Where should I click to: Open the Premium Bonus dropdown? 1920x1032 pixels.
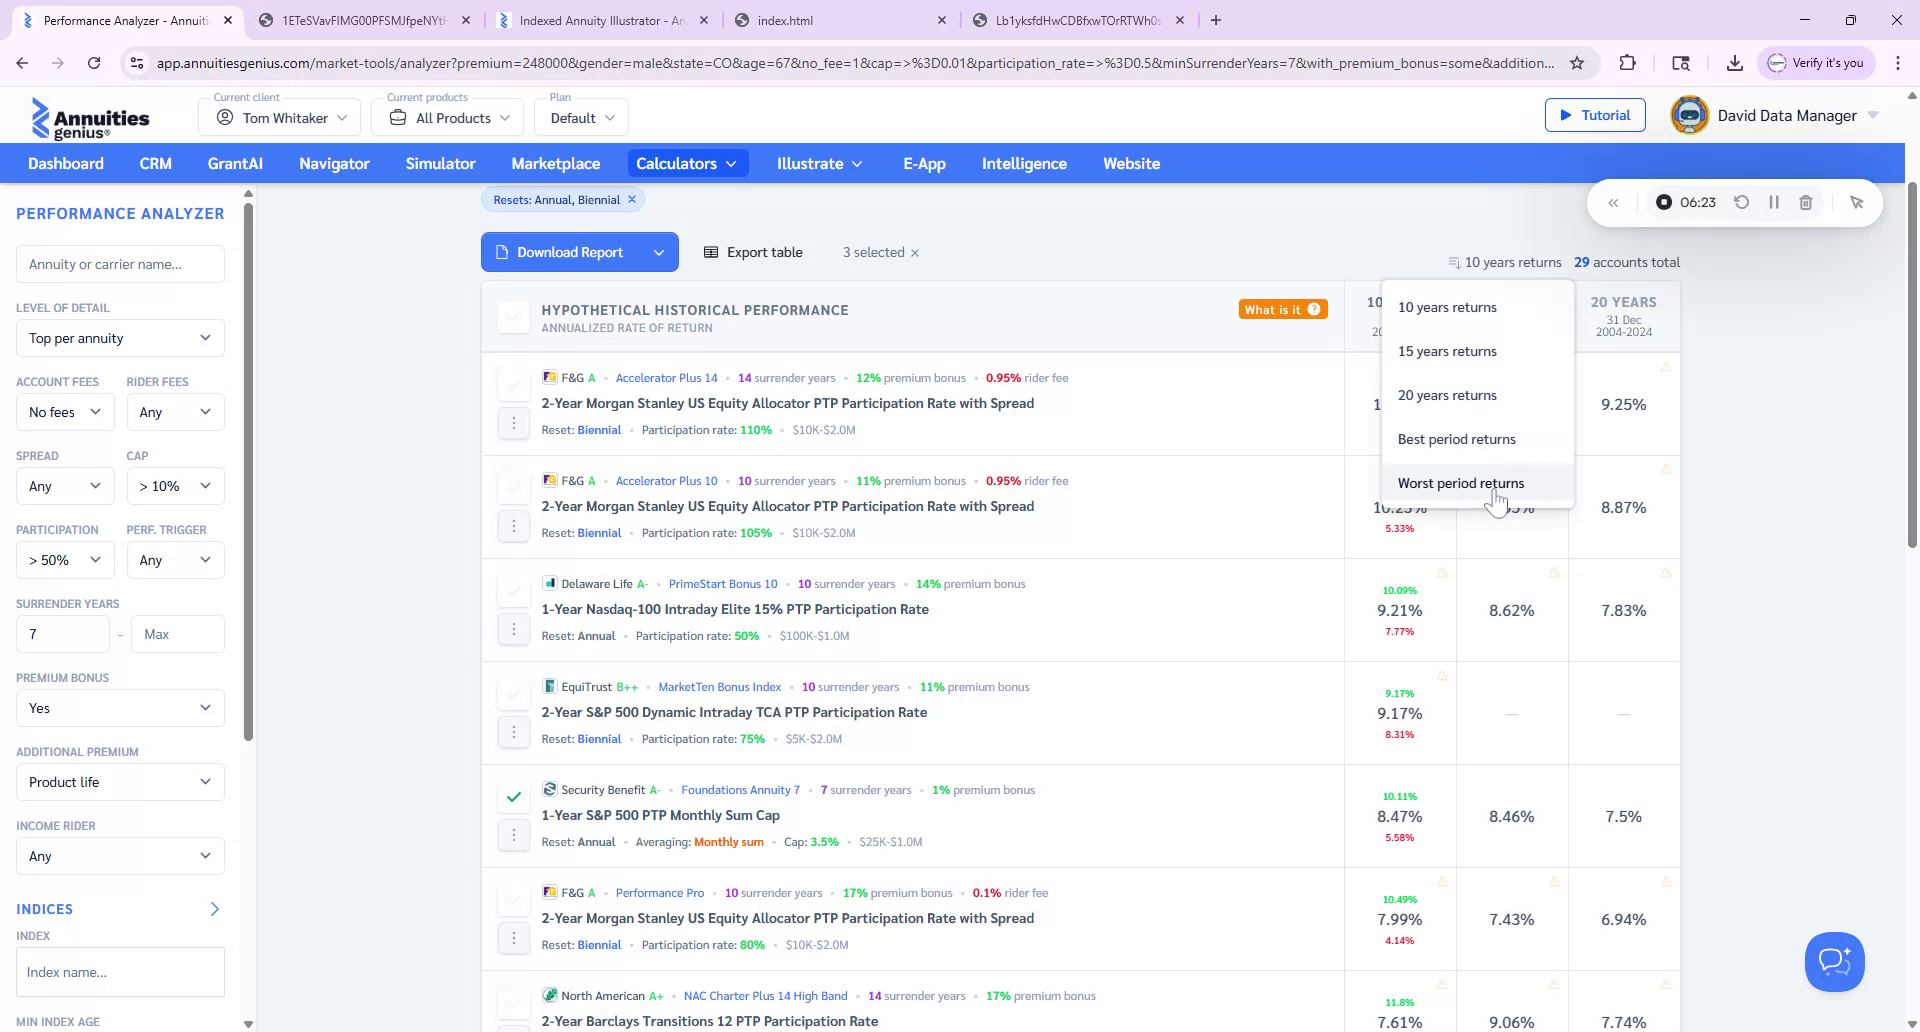[119, 708]
